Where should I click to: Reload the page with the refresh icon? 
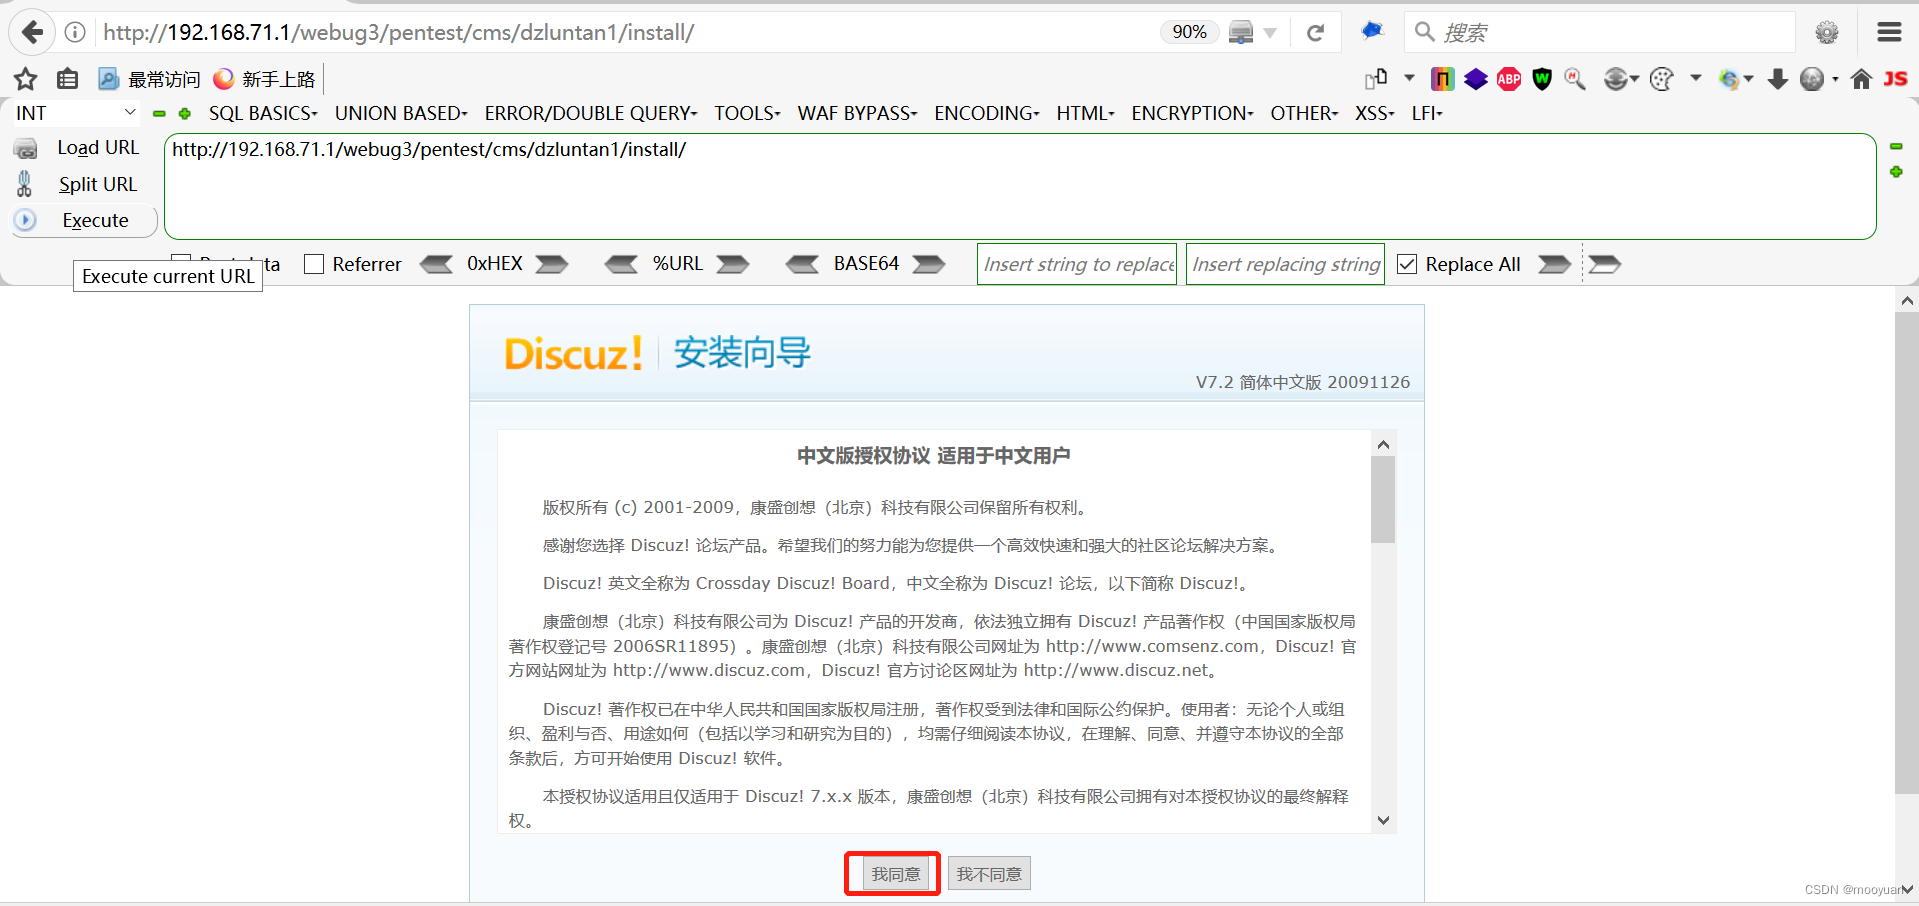click(x=1316, y=32)
